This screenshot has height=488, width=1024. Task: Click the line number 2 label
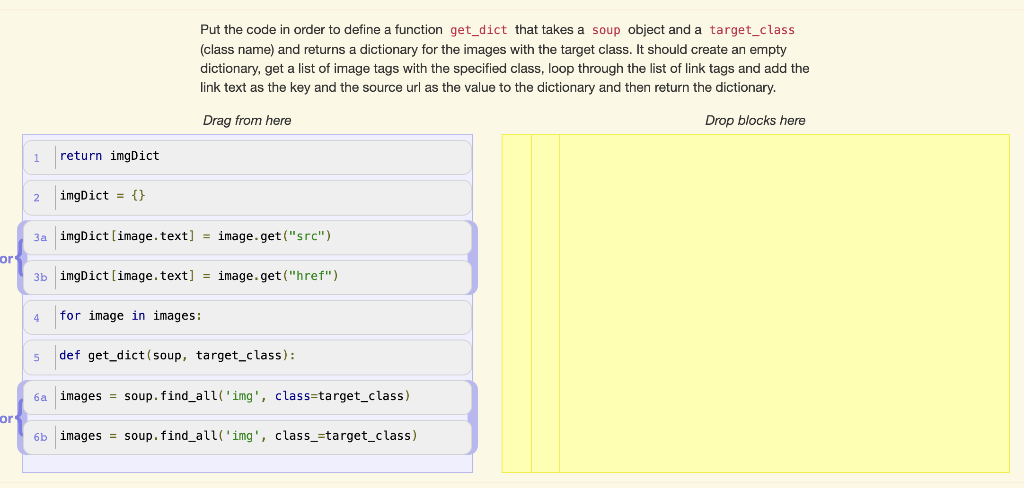point(37,198)
